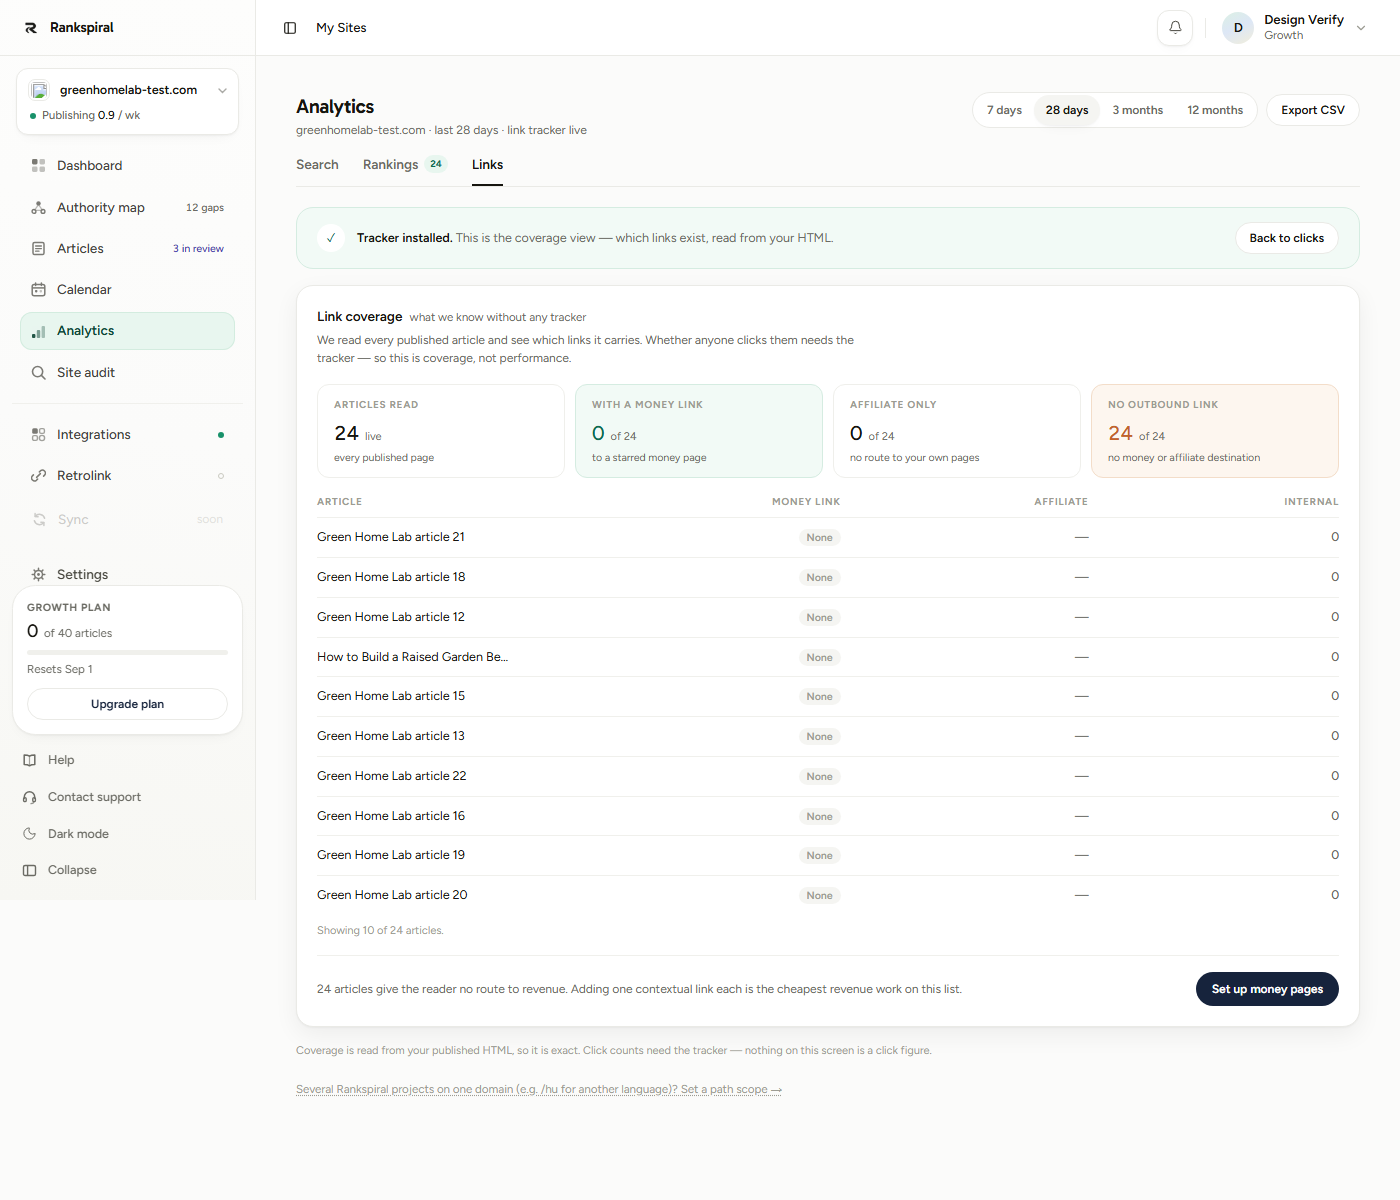Viewport: 1400px width, 1200px height.
Task: Click the With a money link card
Action: point(699,431)
